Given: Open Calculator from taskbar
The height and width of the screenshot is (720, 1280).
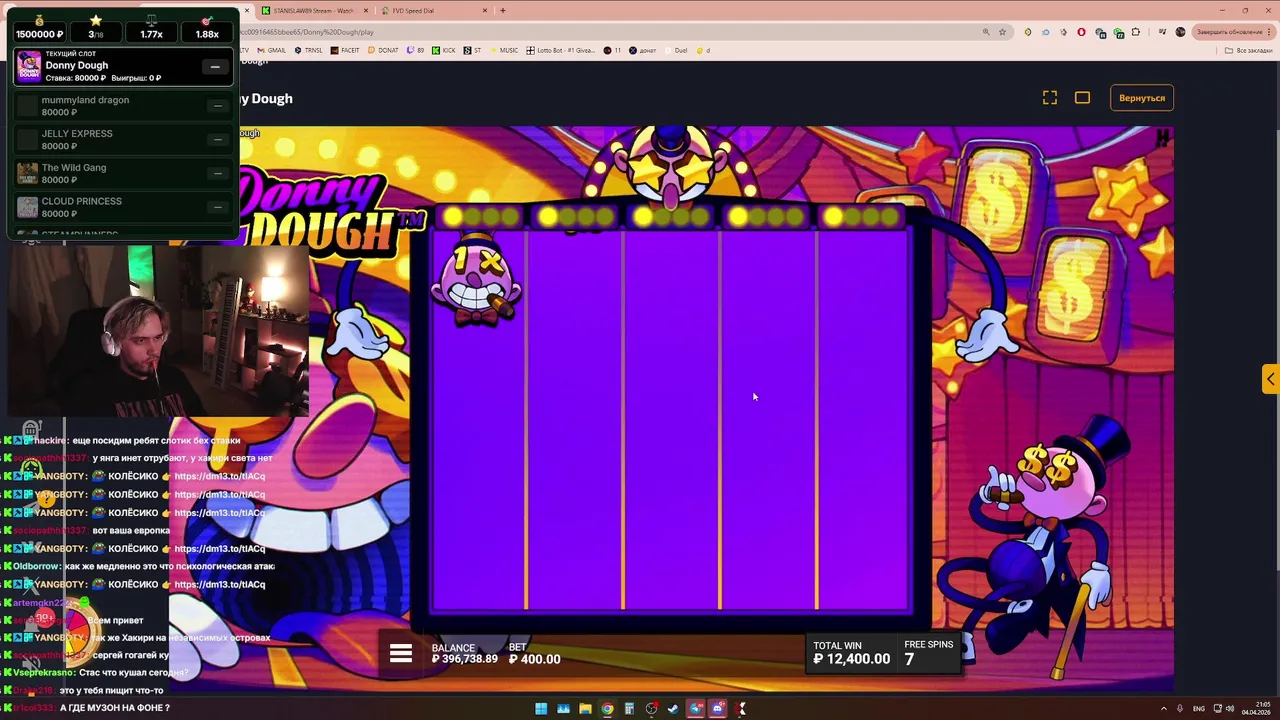Looking at the screenshot, I should click(629, 709).
